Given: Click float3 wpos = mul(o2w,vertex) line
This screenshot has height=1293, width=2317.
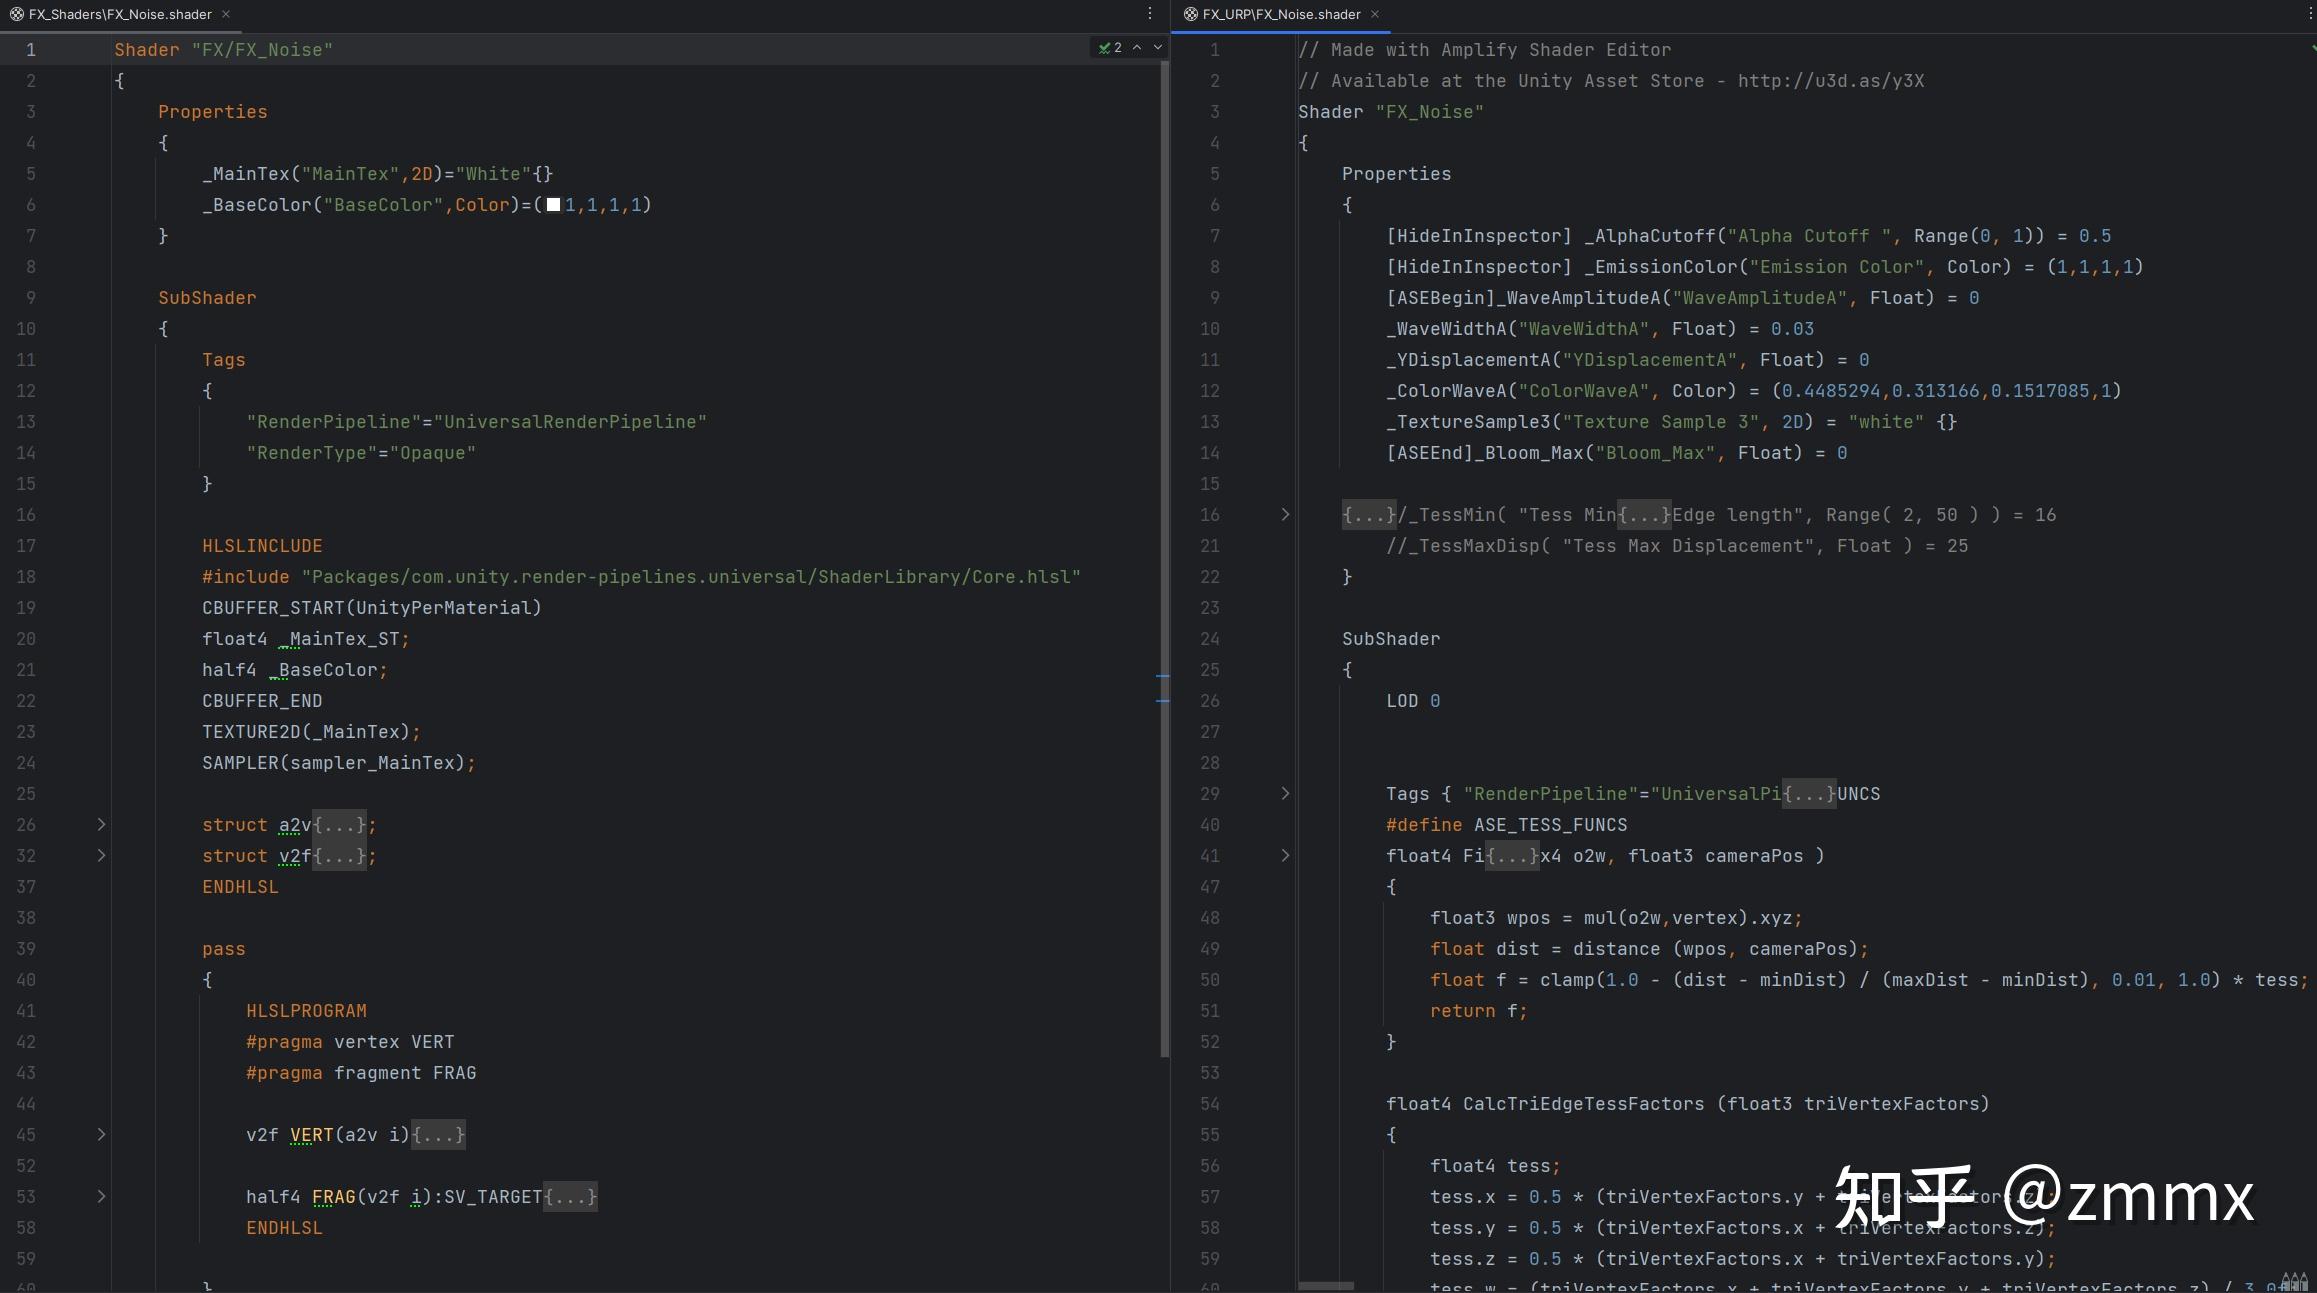Looking at the screenshot, I should (1616, 918).
